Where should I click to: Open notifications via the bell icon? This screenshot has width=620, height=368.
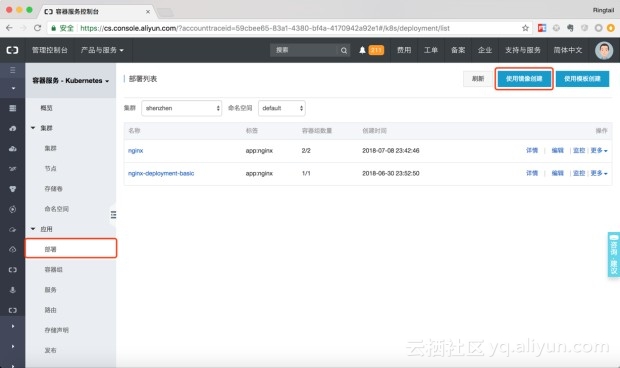pyautogui.click(x=362, y=50)
